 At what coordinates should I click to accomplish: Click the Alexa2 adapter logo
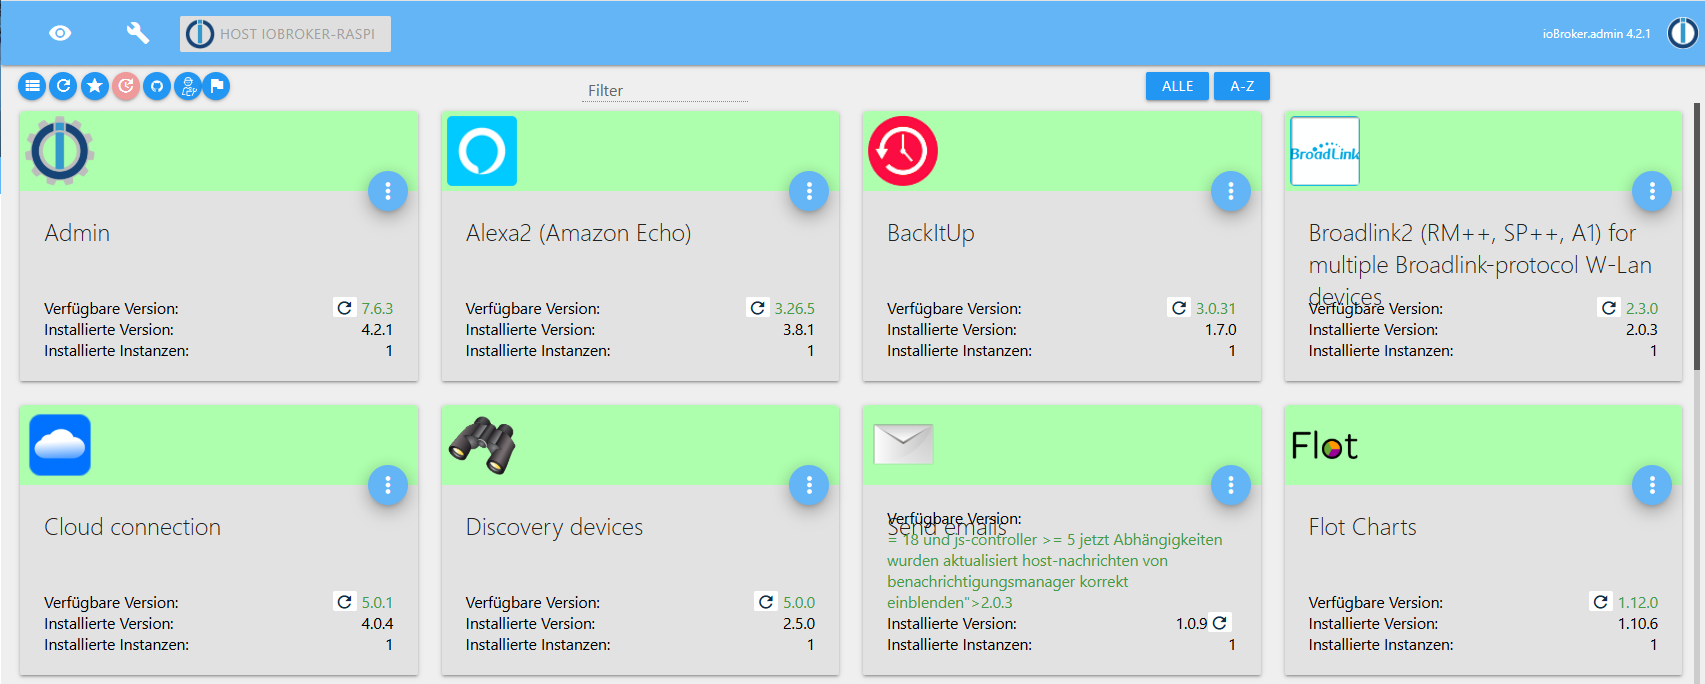click(482, 151)
